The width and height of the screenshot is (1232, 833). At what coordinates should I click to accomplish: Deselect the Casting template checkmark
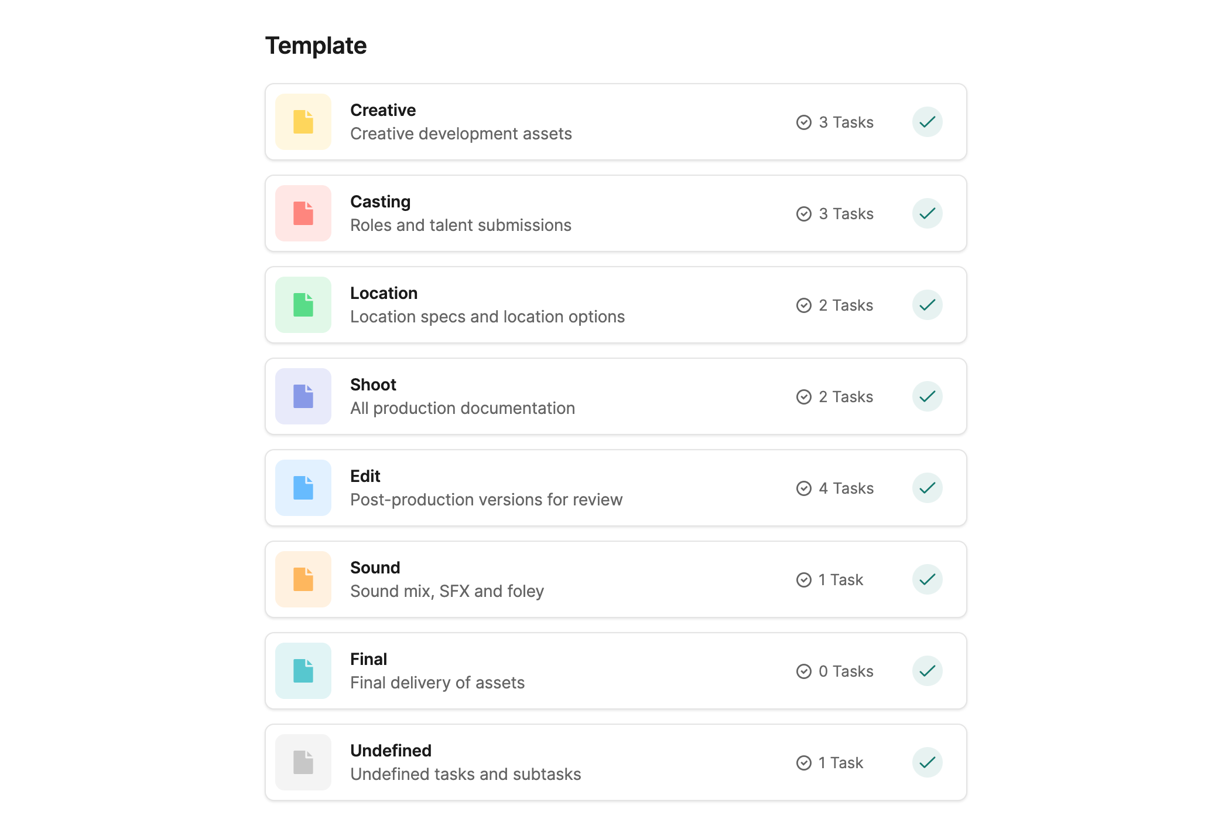(x=927, y=213)
